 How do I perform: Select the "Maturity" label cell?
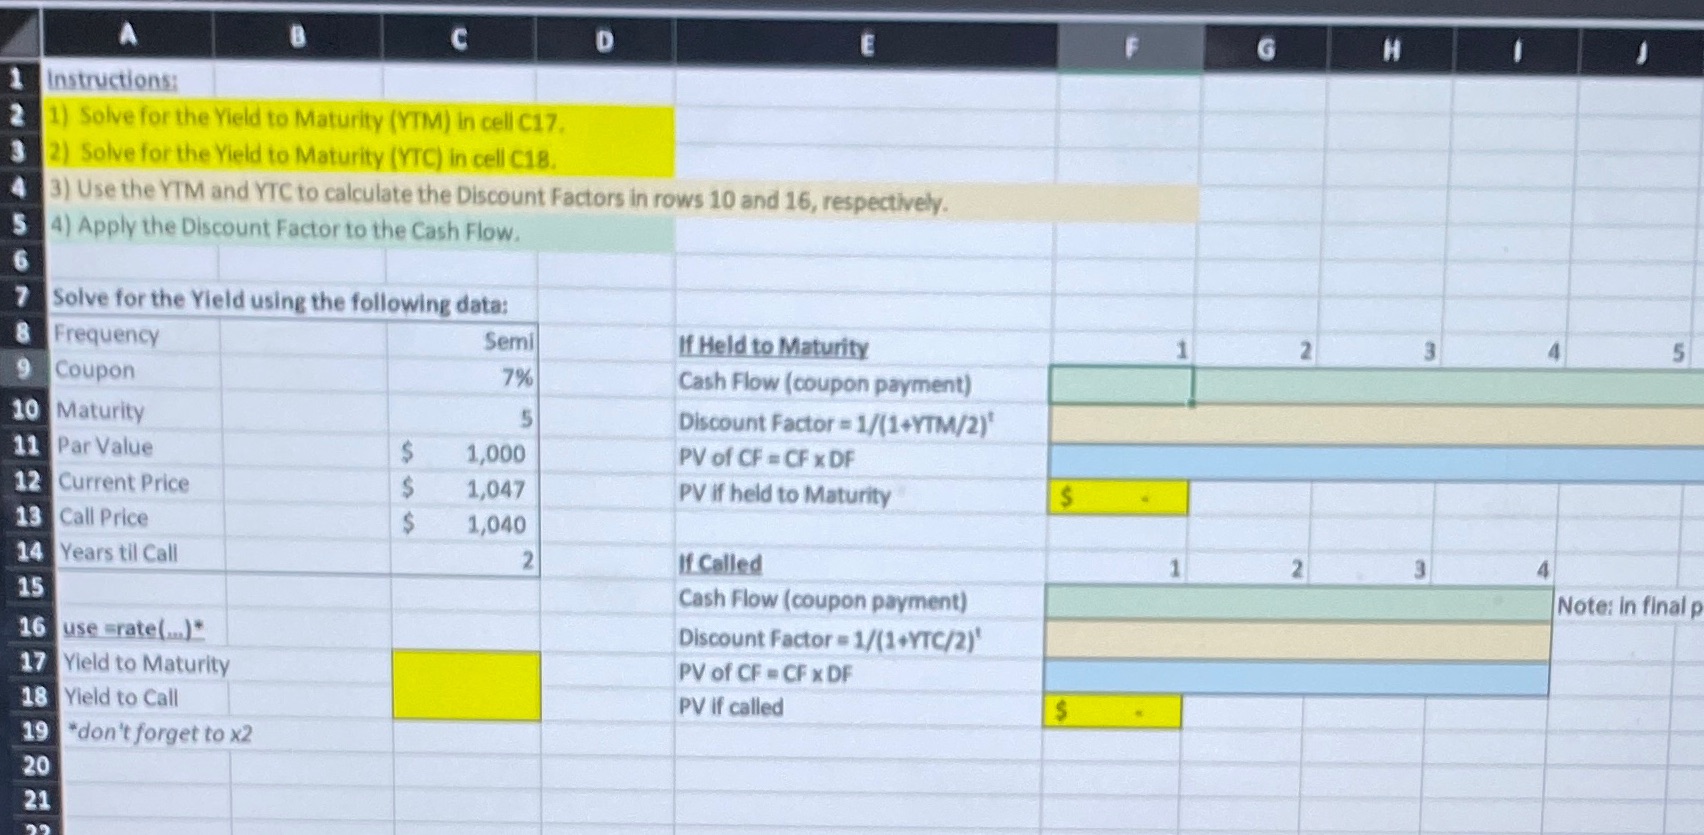pyautogui.click(x=101, y=410)
